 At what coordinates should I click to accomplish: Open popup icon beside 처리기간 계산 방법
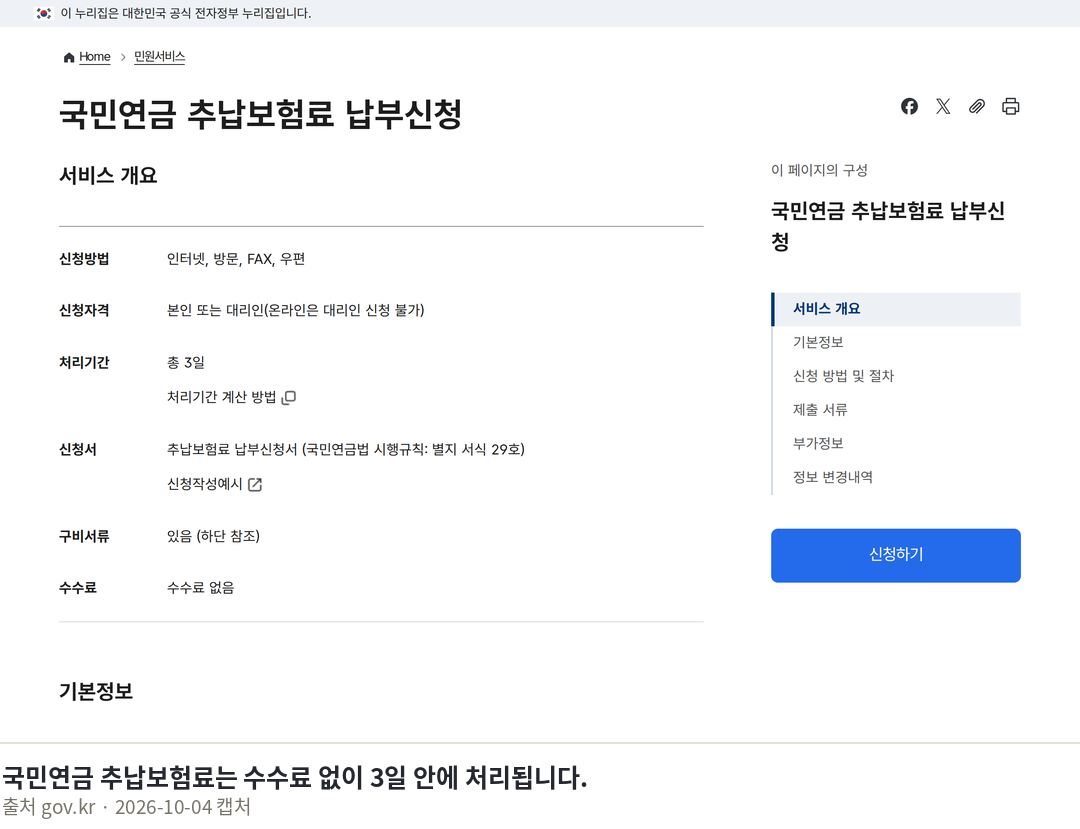(x=289, y=397)
